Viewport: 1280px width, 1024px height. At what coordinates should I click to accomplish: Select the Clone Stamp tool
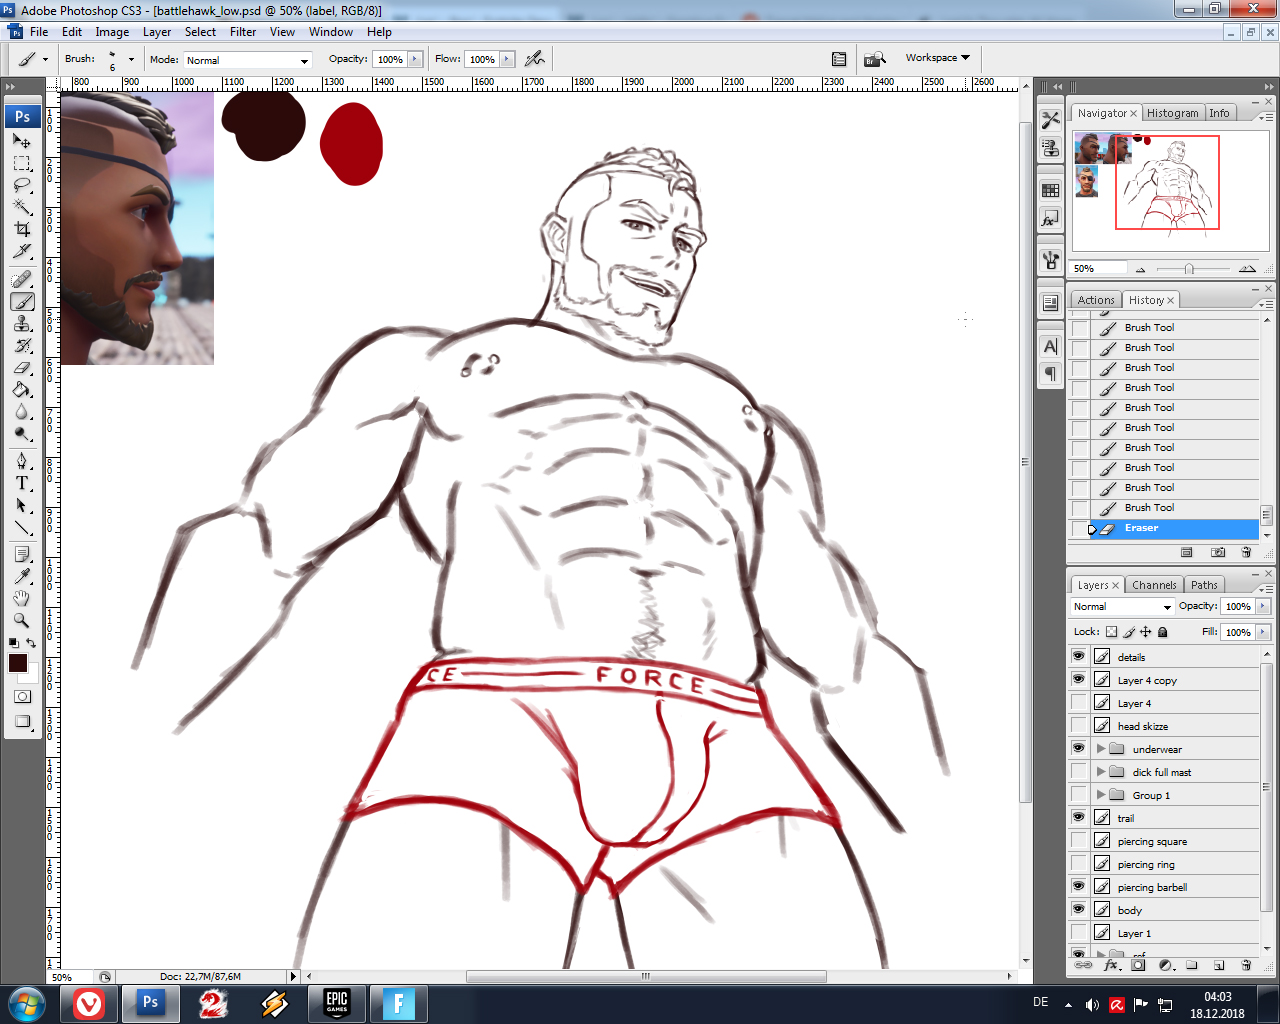[x=22, y=323]
